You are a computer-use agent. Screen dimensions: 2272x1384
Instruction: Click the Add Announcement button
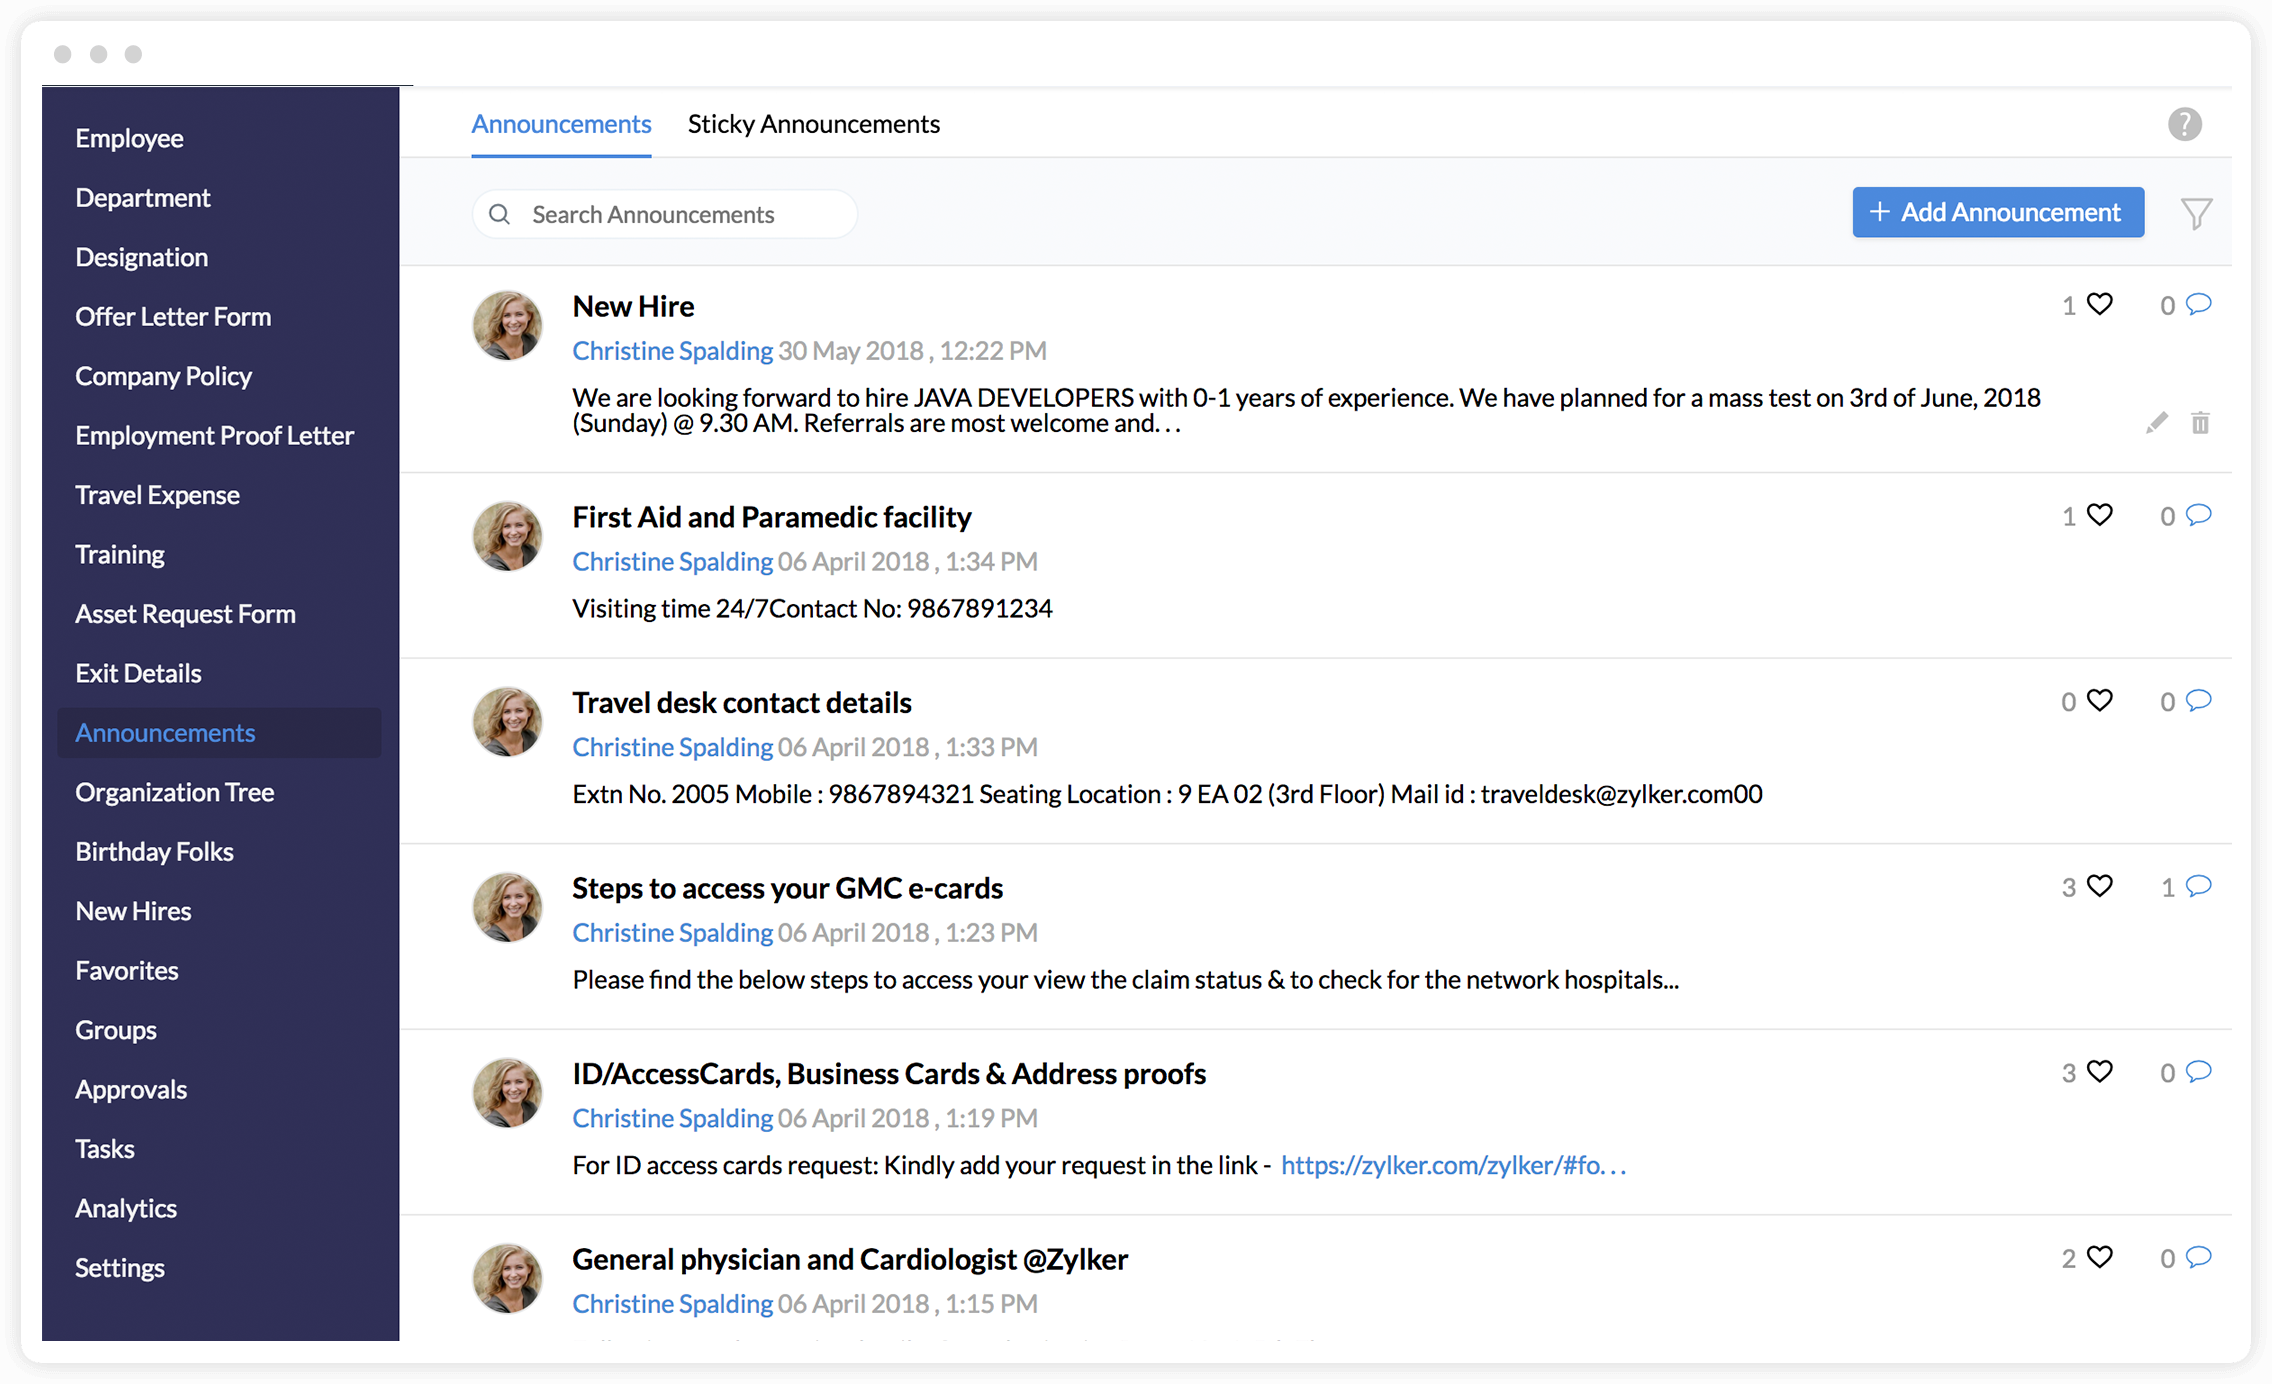tap(1997, 212)
